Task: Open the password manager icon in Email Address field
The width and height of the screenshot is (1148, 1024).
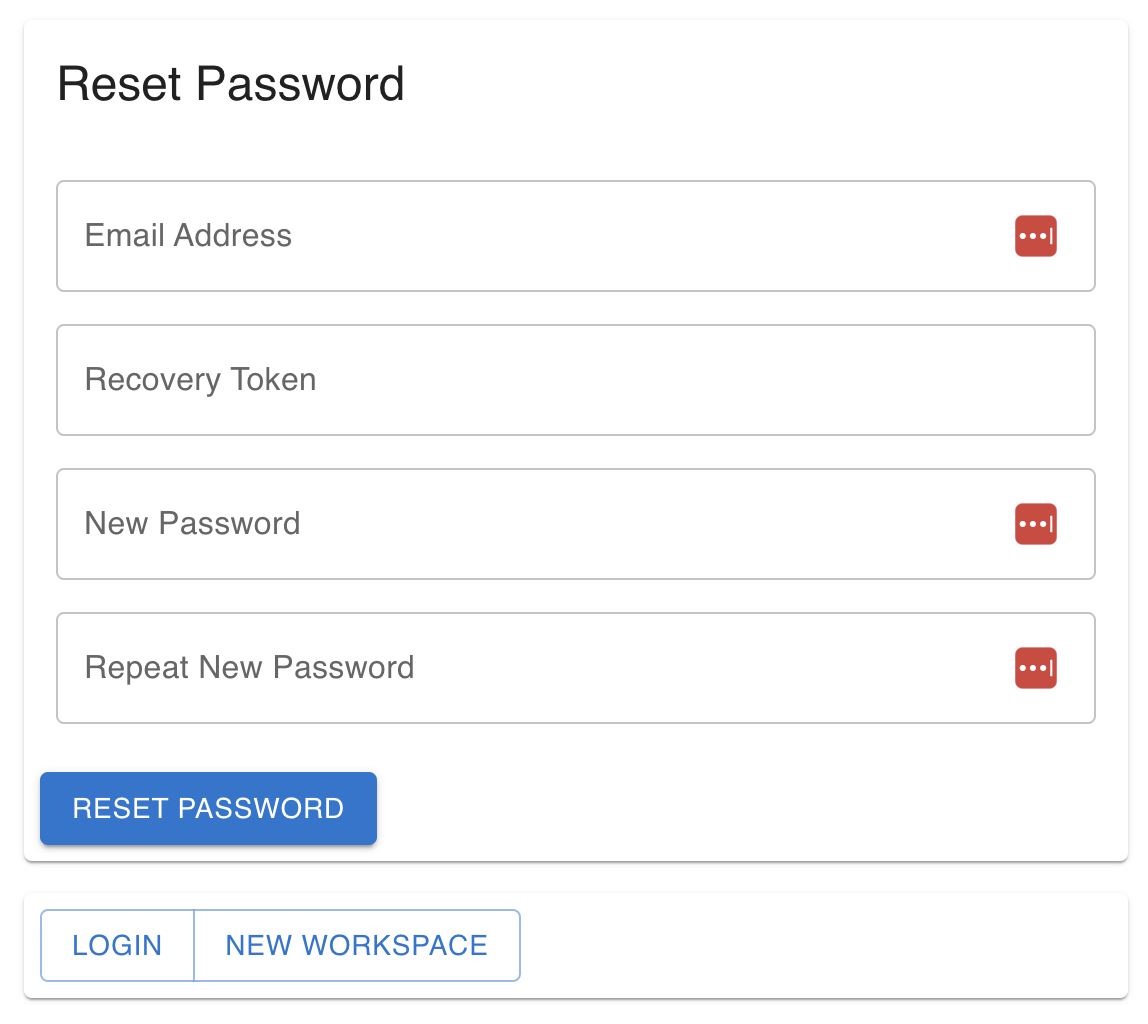Action: pyautogui.click(x=1036, y=236)
